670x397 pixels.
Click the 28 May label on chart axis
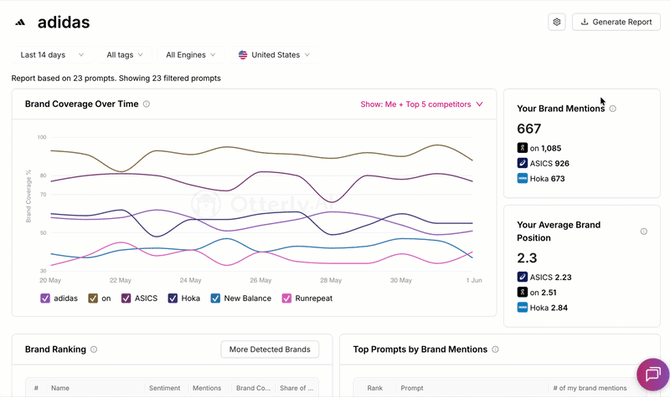[x=331, y=280]
